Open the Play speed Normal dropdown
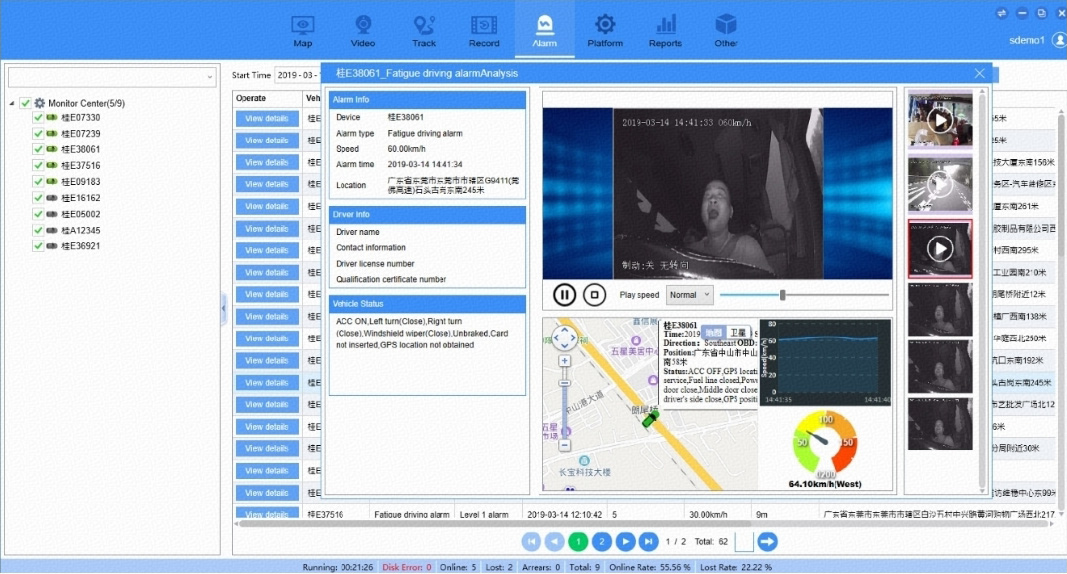 pos(689,295)
